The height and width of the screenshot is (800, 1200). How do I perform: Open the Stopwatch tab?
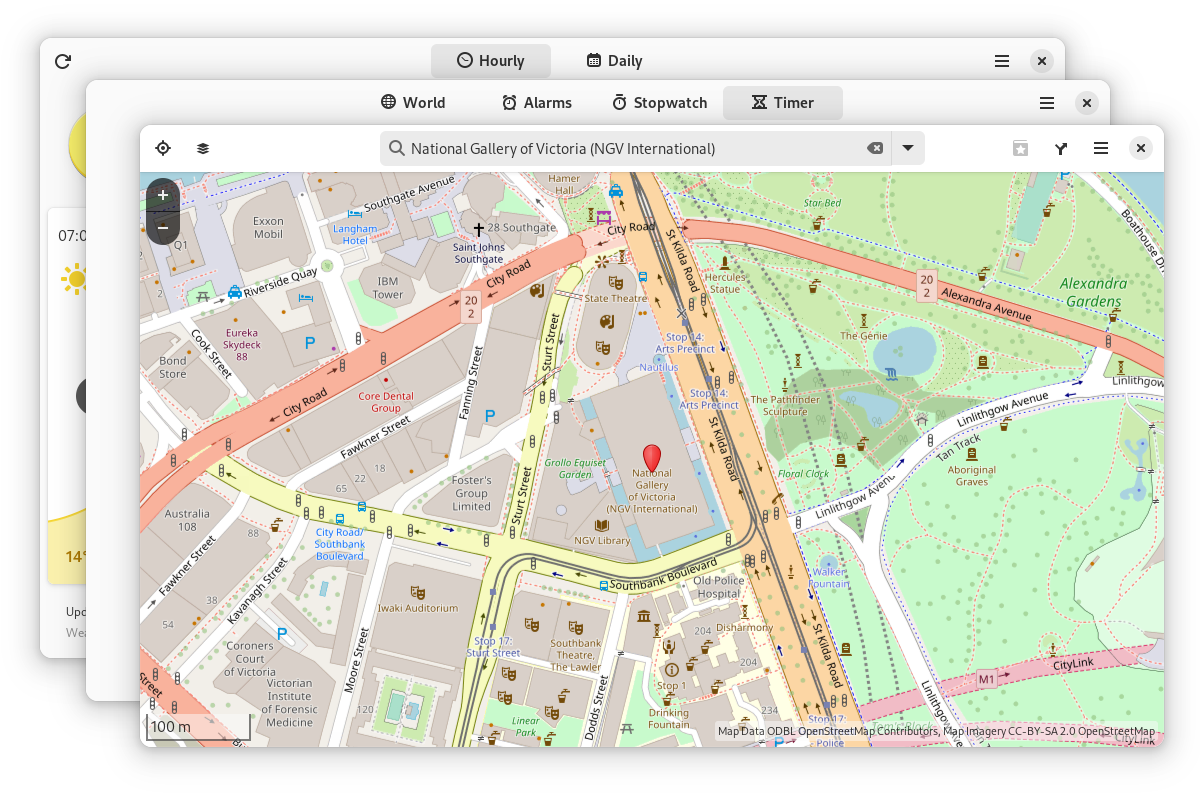click(x=659, y=102)
